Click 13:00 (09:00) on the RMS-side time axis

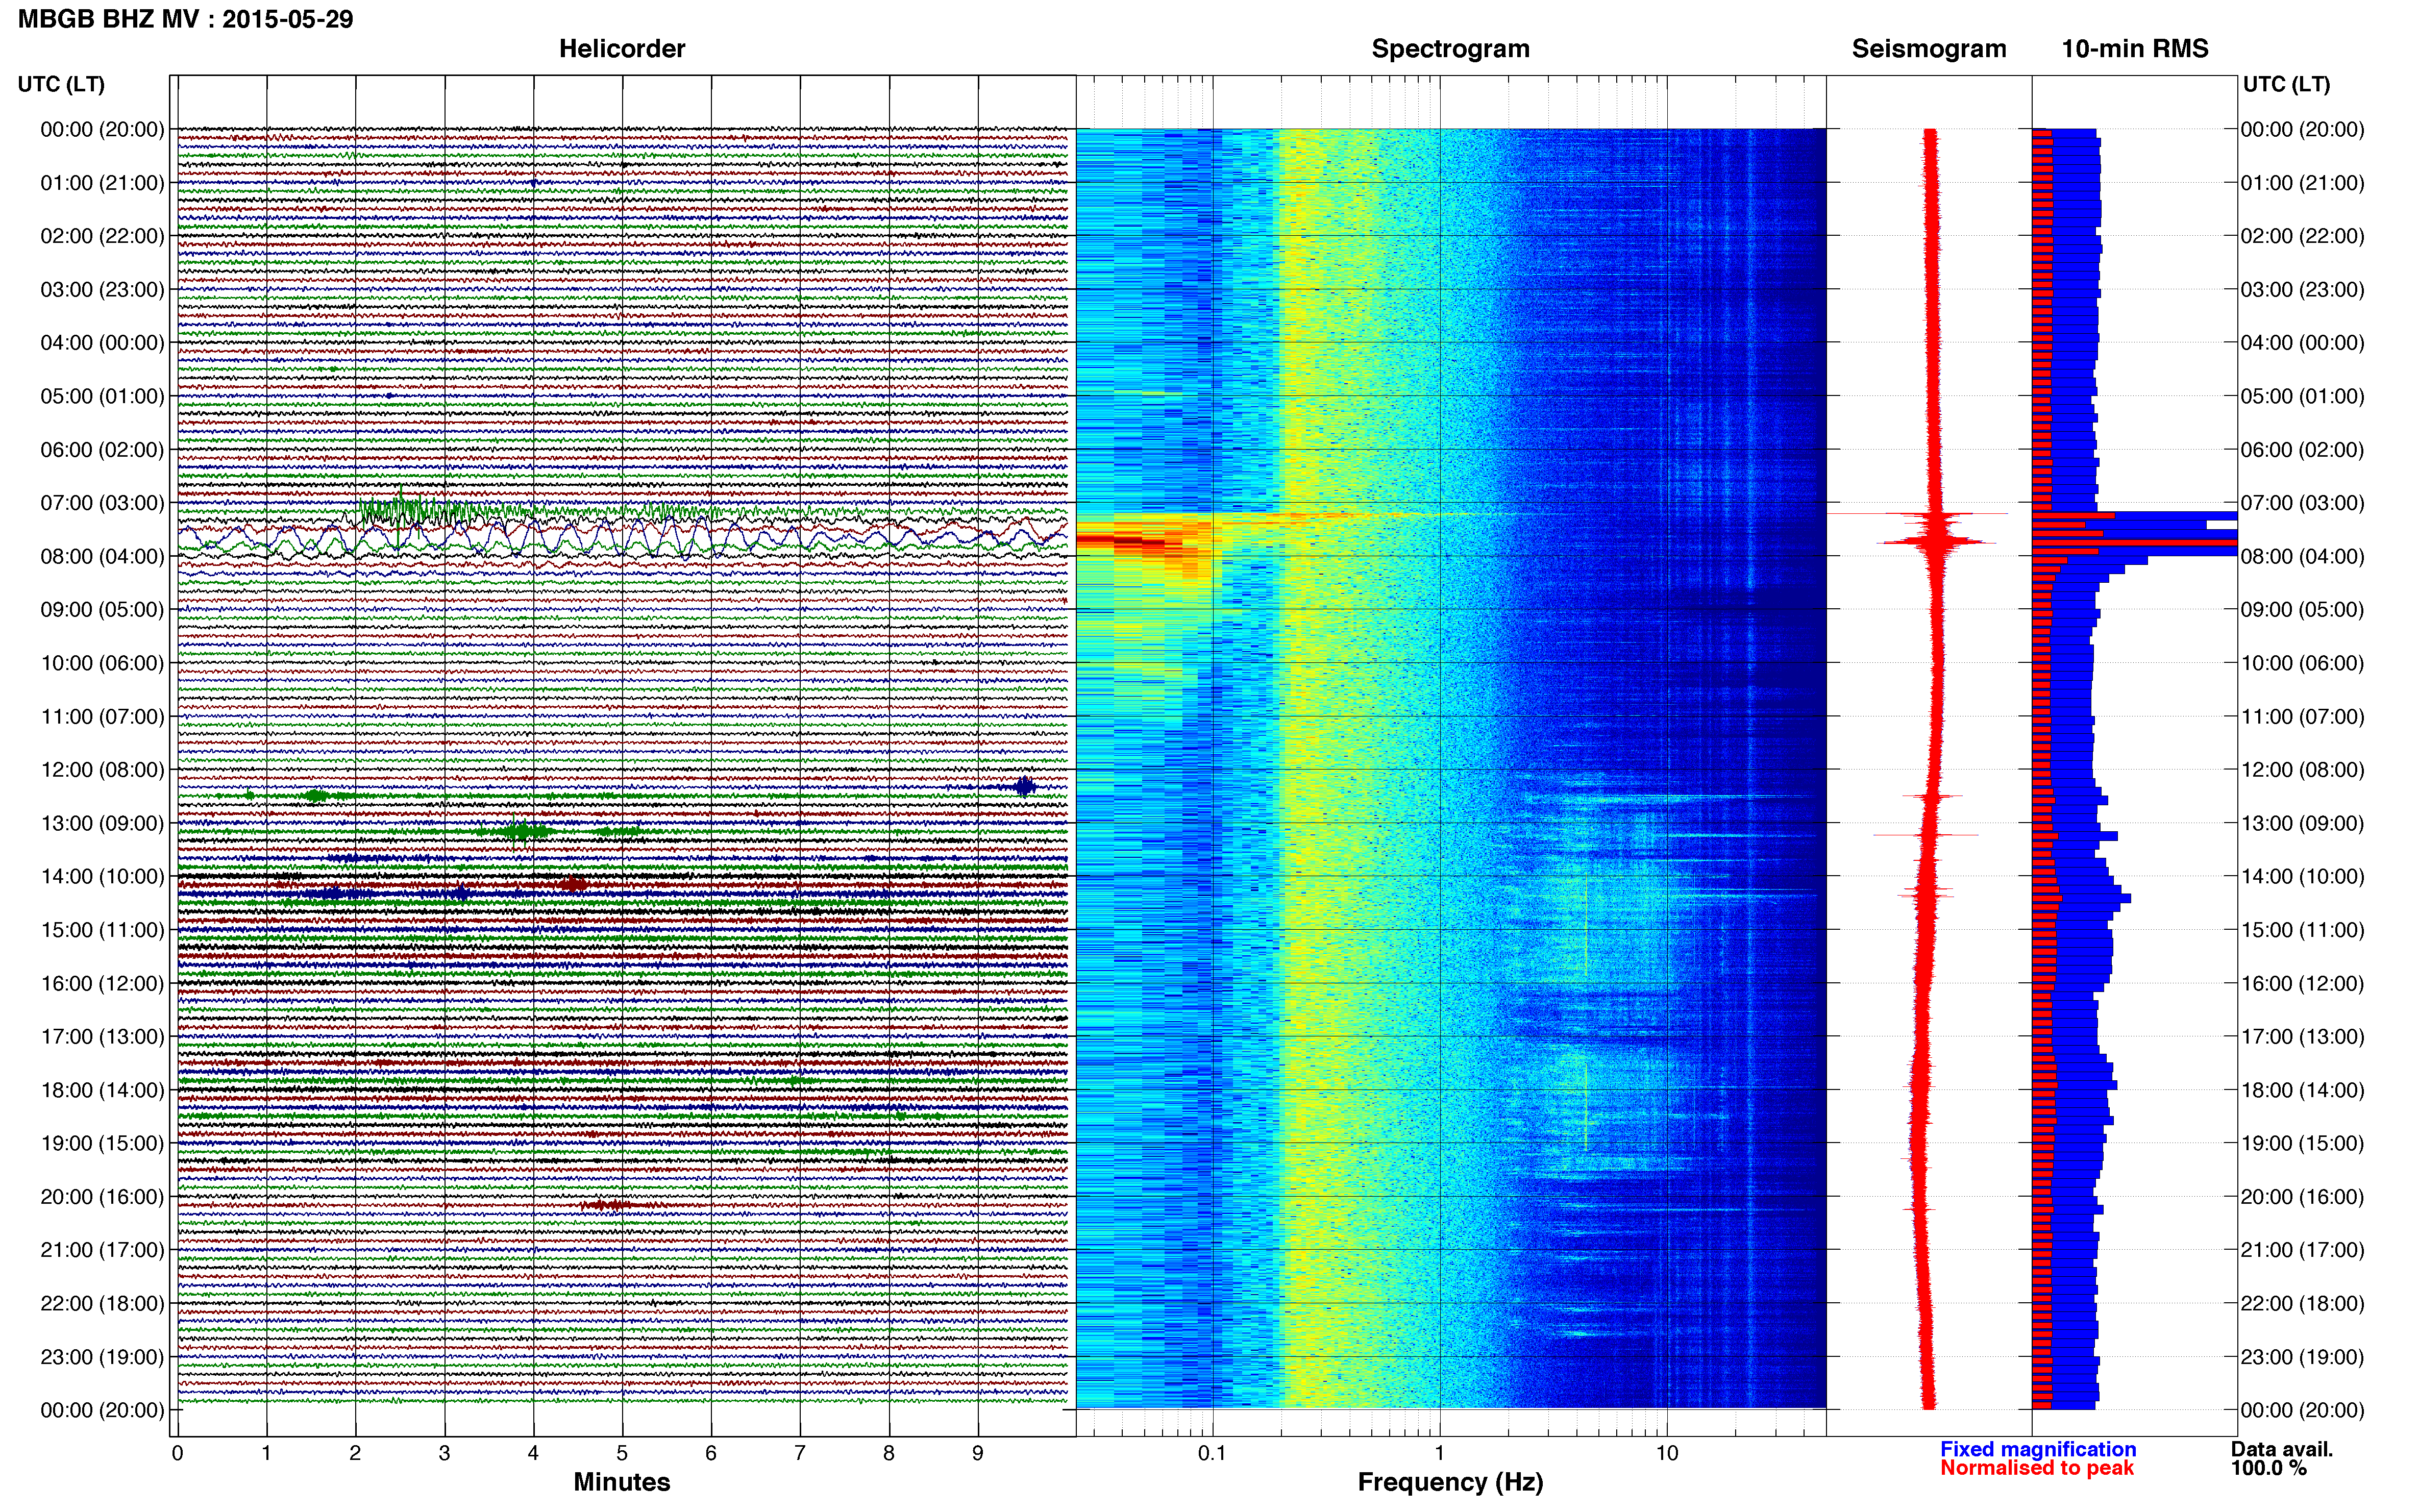coord(2303,823)
